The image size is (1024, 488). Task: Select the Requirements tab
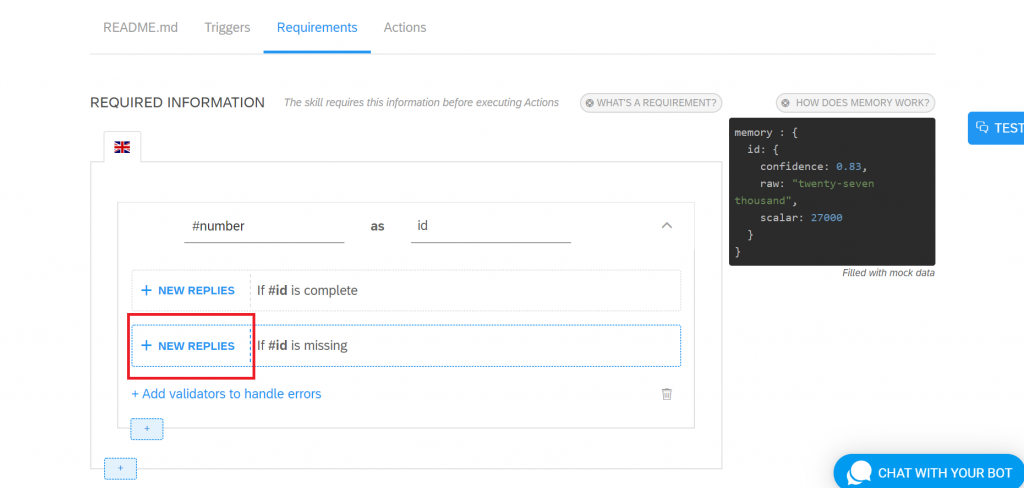pos(317,27)
